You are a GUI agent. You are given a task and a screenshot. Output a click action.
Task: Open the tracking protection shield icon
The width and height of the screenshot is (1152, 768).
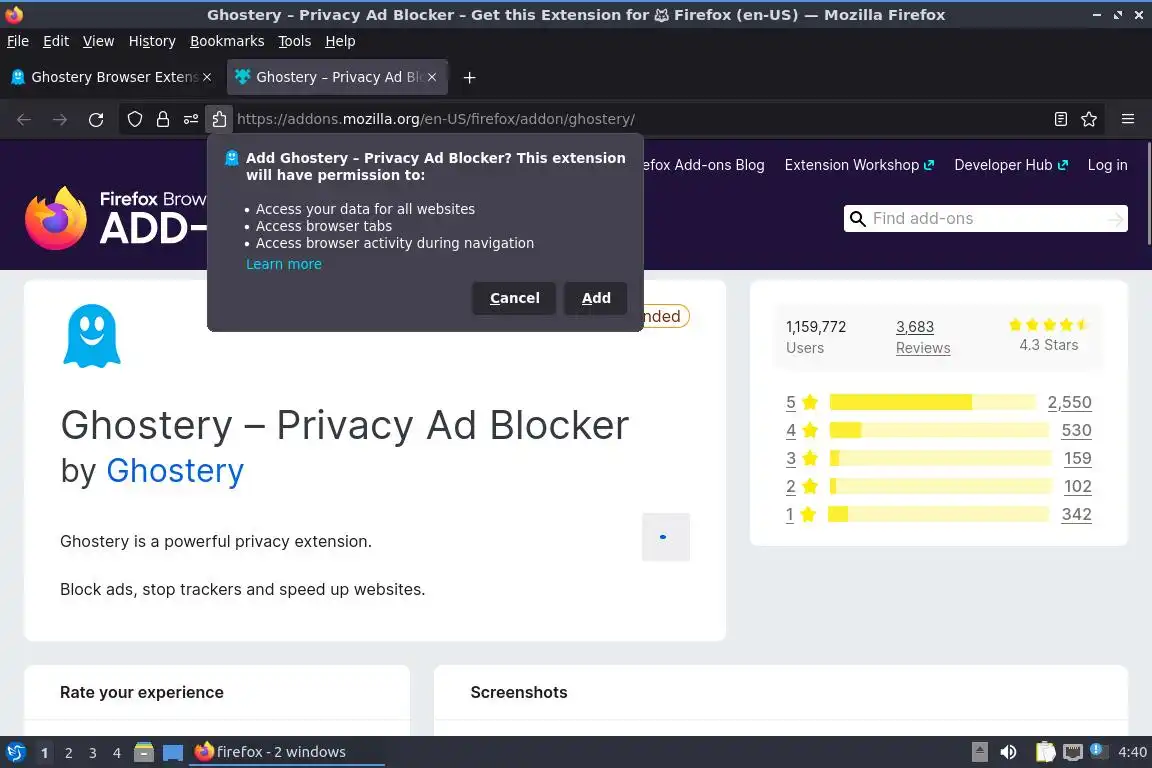tap(134, 119)
